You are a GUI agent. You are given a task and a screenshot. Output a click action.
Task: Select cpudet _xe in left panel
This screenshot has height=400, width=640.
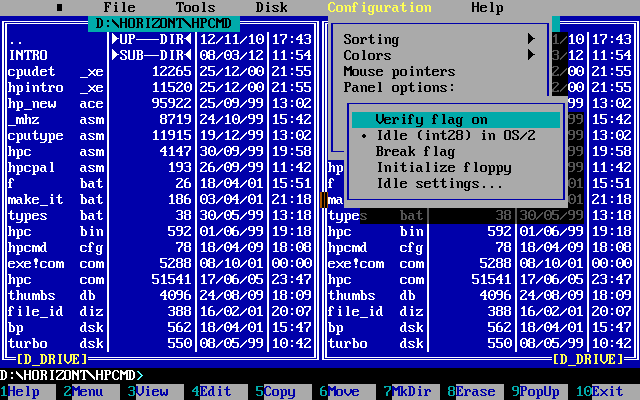160,71
